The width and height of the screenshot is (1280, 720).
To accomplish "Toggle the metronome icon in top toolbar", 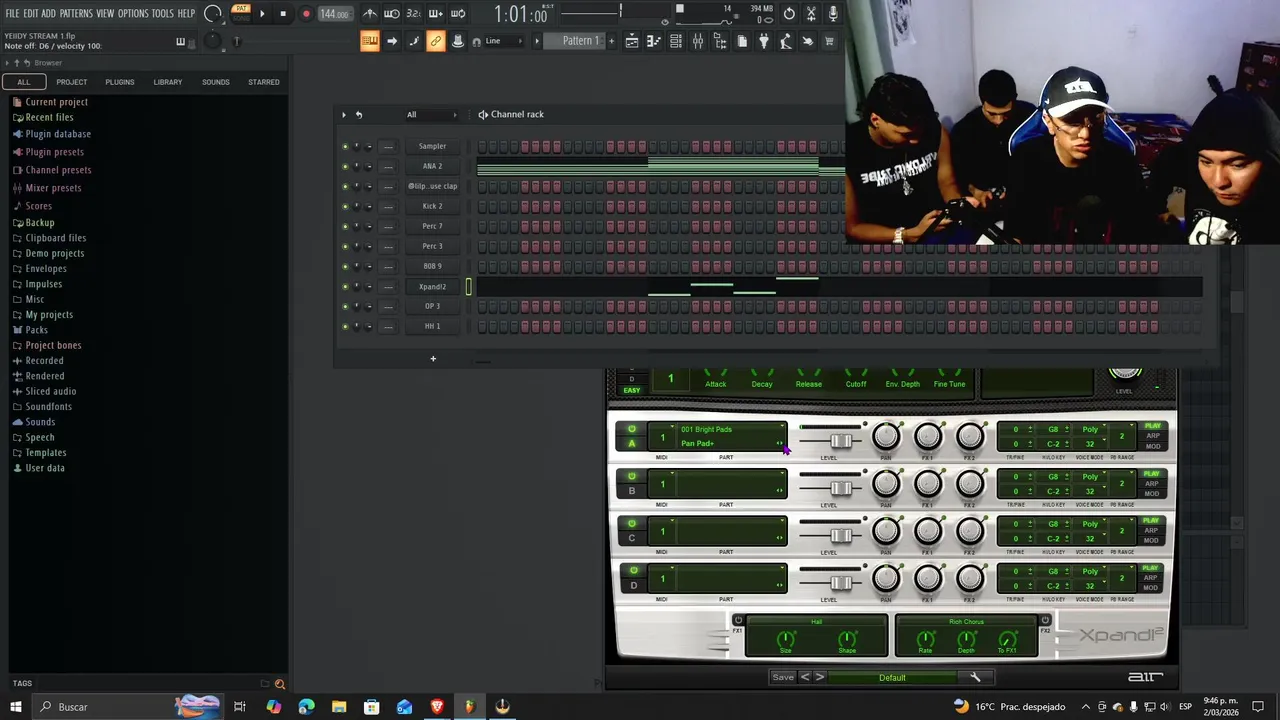I will 370,14.
